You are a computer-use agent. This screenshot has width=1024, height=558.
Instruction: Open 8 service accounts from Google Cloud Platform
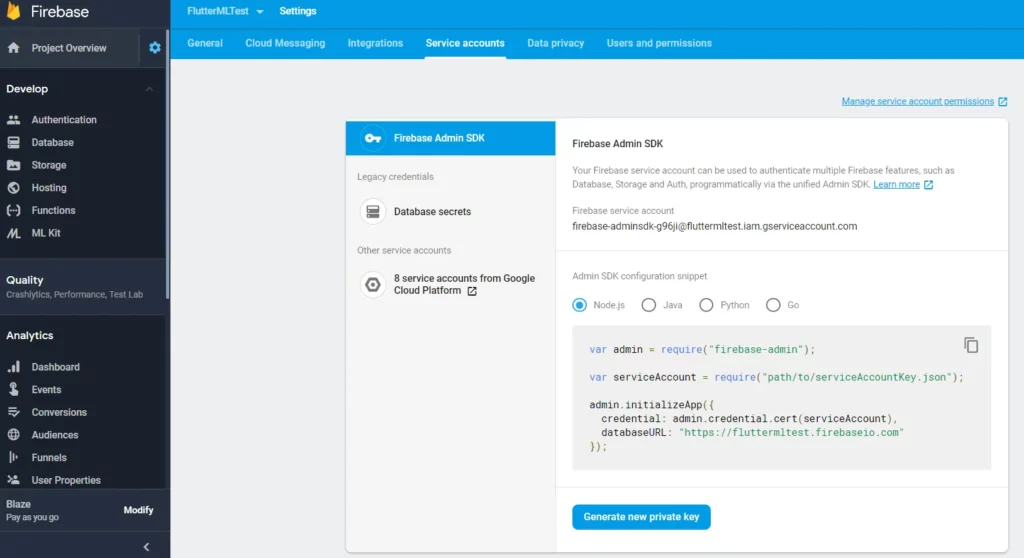click(451, 284)
